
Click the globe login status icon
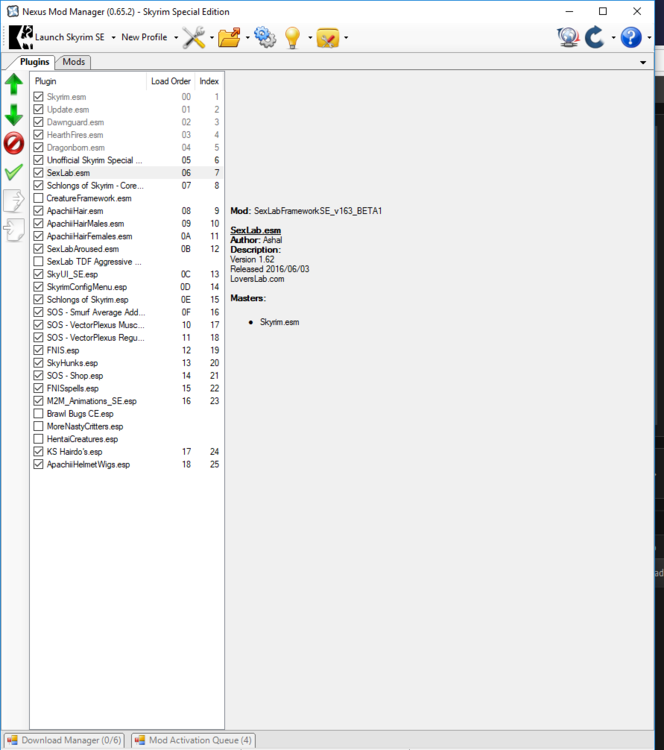tap(568, 37)
